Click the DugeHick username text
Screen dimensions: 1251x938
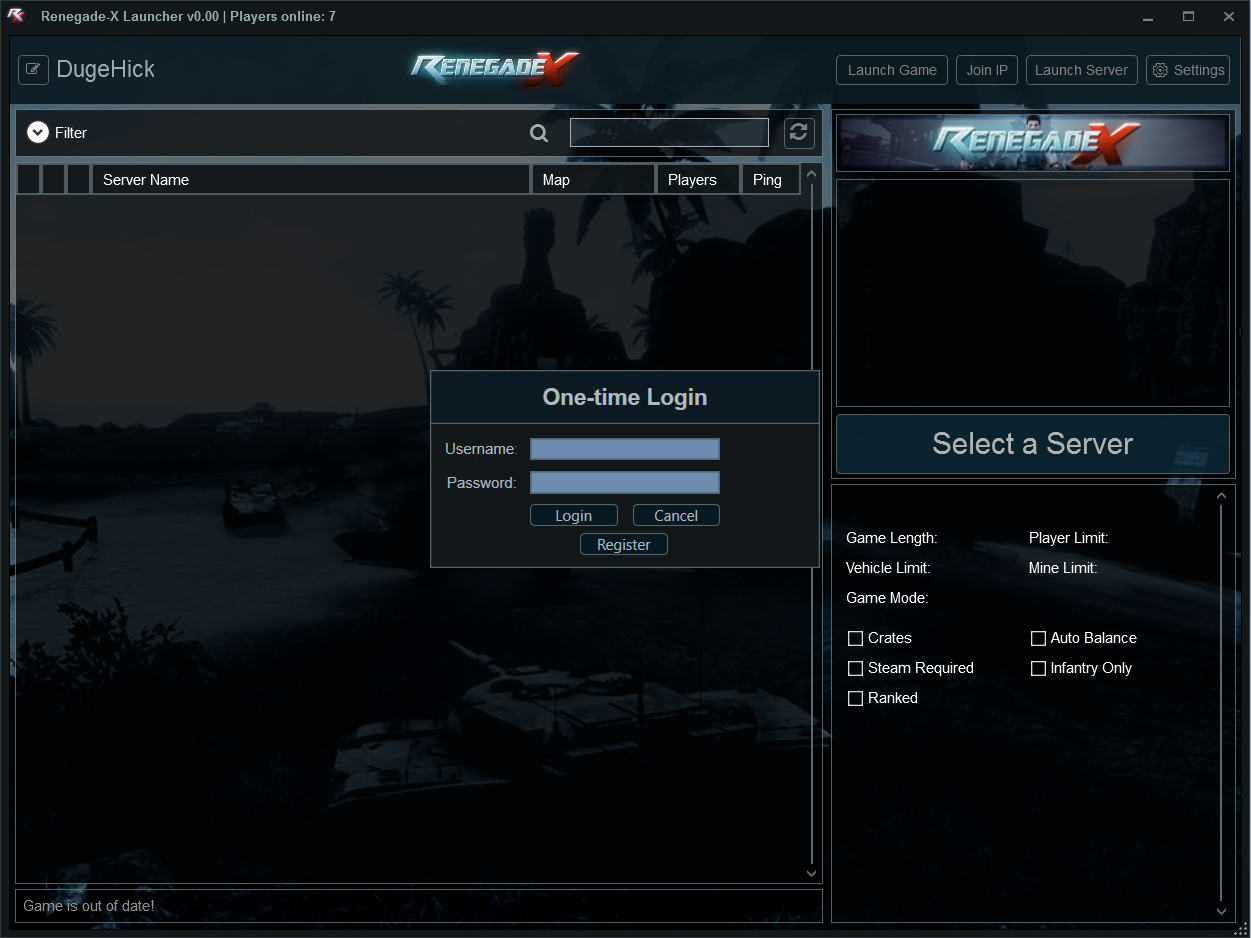pos(106,70)
